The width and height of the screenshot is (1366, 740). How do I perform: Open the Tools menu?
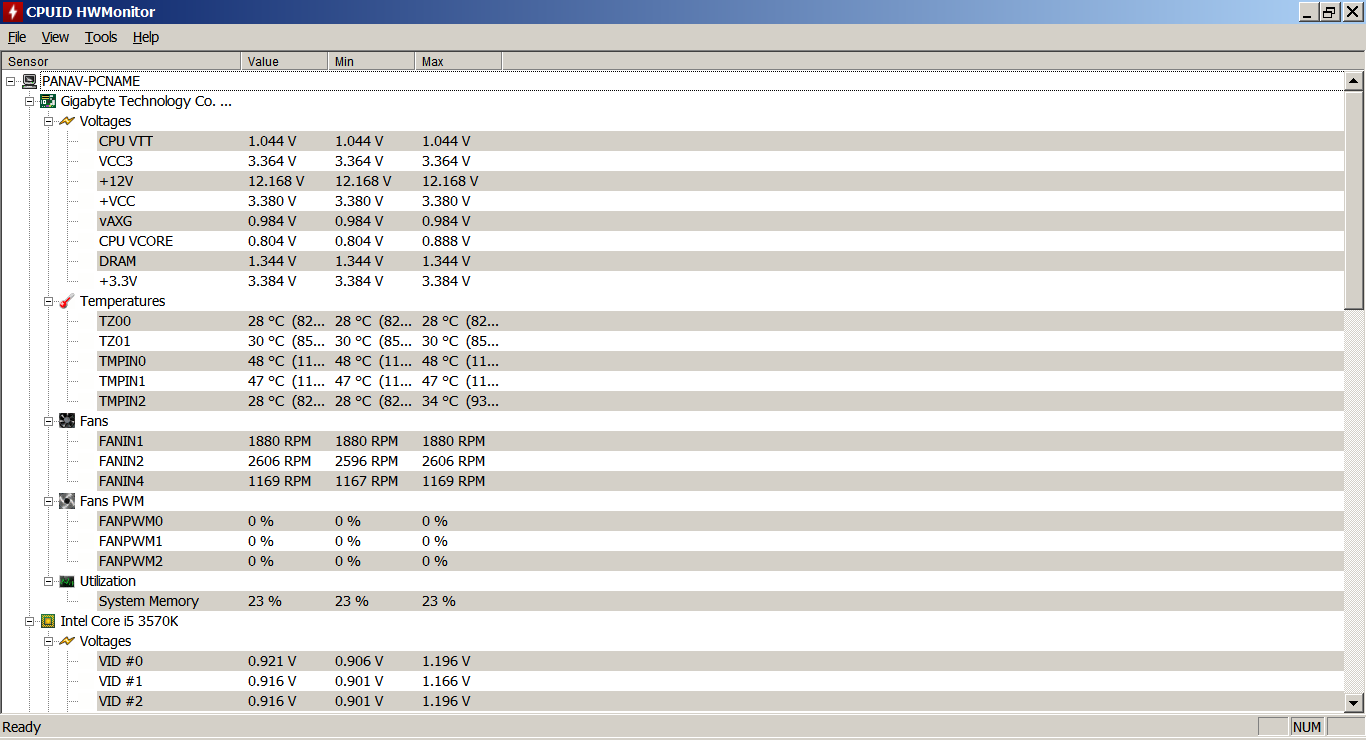[x=101, y=37]
